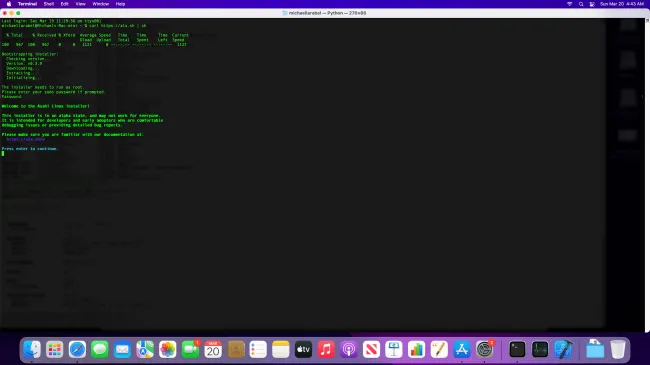Screen dimensions: 650x365
Task: Follow the alx.sh documentation link
Action: [x=26, y=139]
